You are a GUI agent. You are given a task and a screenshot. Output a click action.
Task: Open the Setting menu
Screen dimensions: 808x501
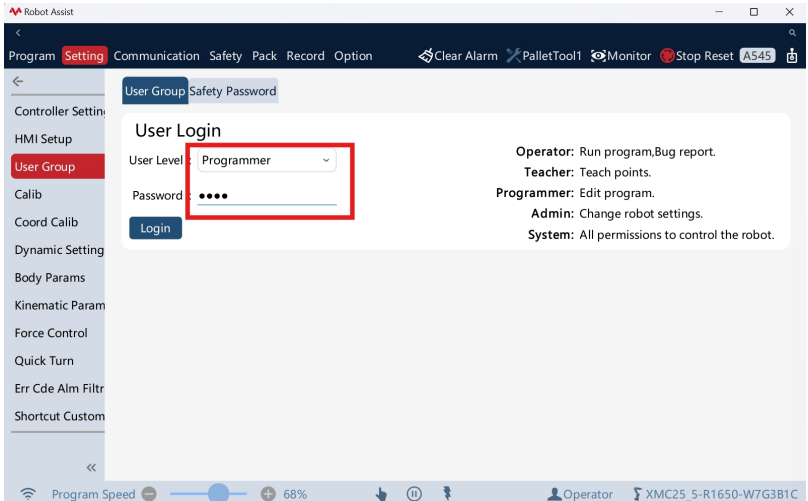tap(85, 56)
